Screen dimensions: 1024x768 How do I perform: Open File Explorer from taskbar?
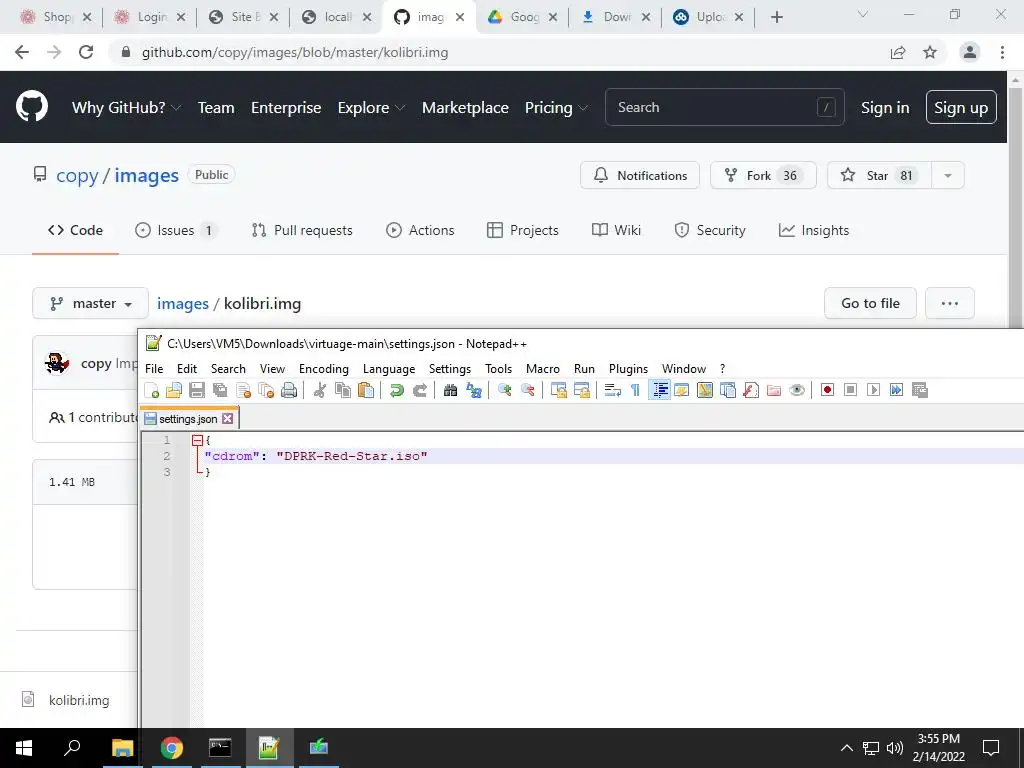pos(122,748)
